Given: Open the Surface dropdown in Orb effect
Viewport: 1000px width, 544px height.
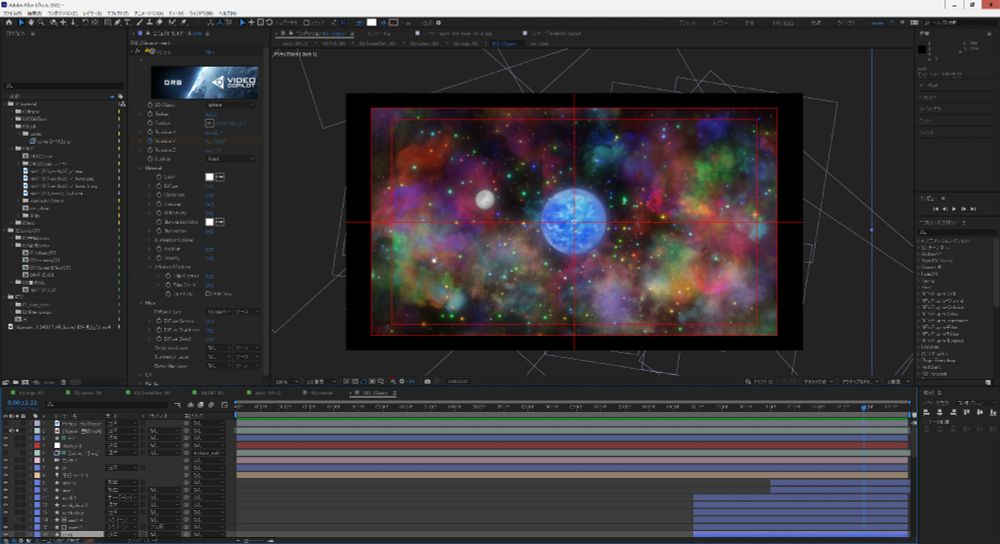Looking at the screenshot, I should pos(230,159).
